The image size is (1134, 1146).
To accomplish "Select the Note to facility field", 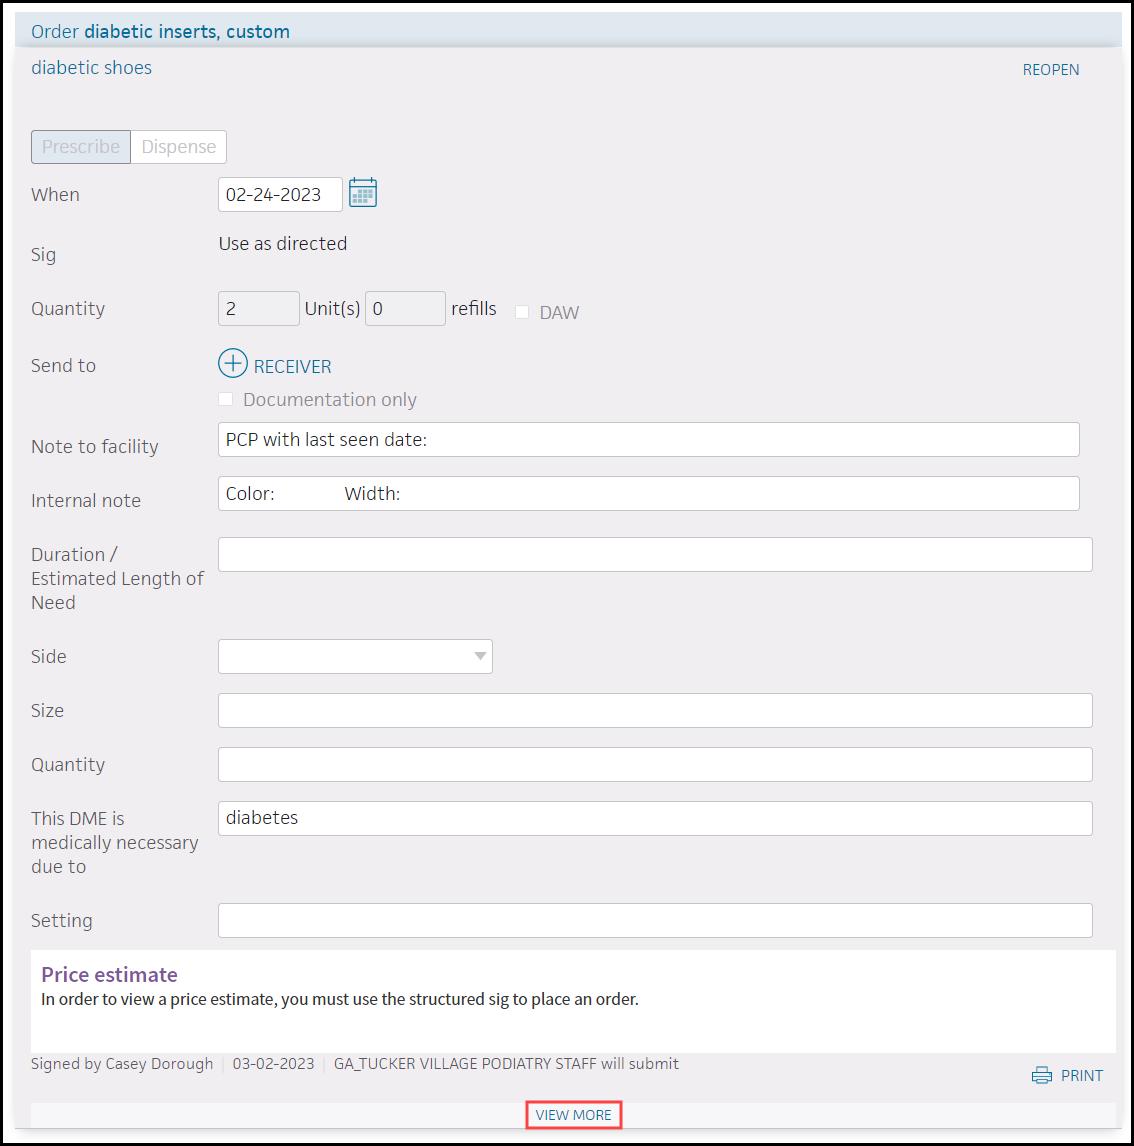I will tap(648, 440).
